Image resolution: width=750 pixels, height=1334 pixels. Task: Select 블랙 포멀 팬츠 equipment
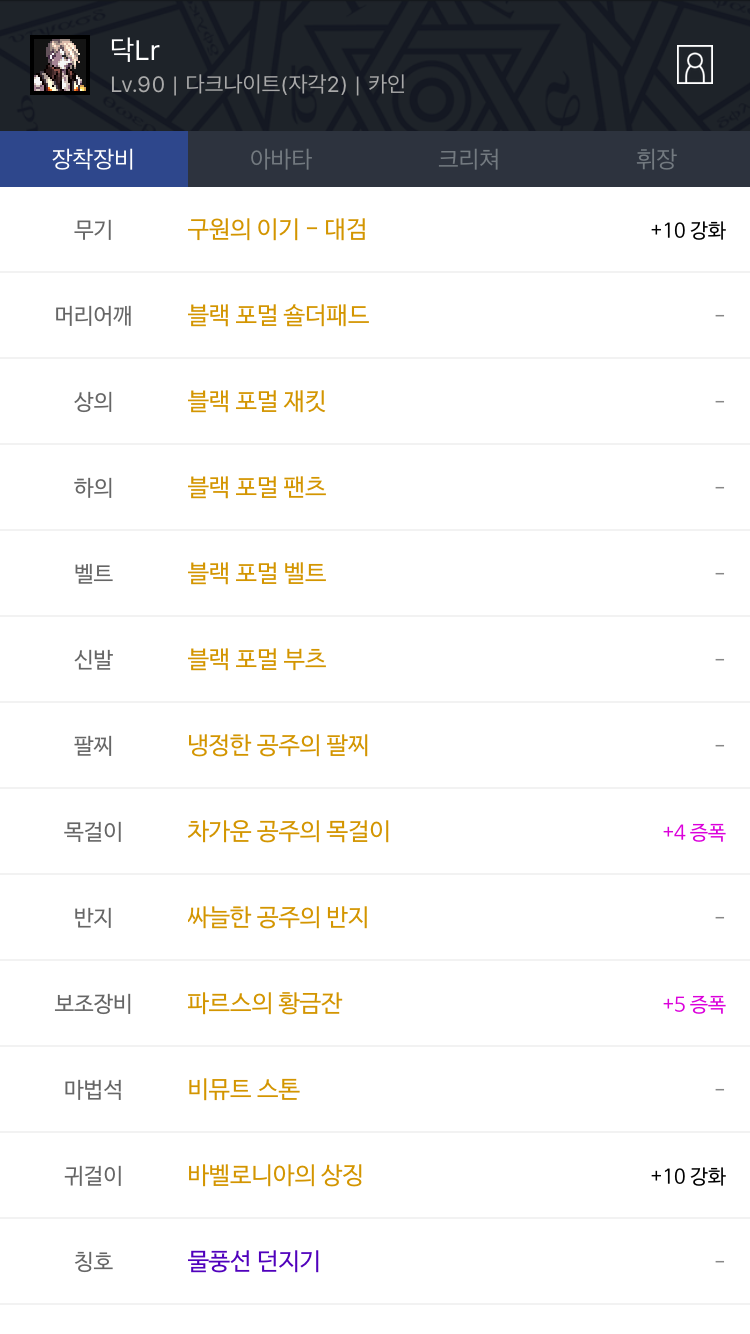[x=257, y=487]
